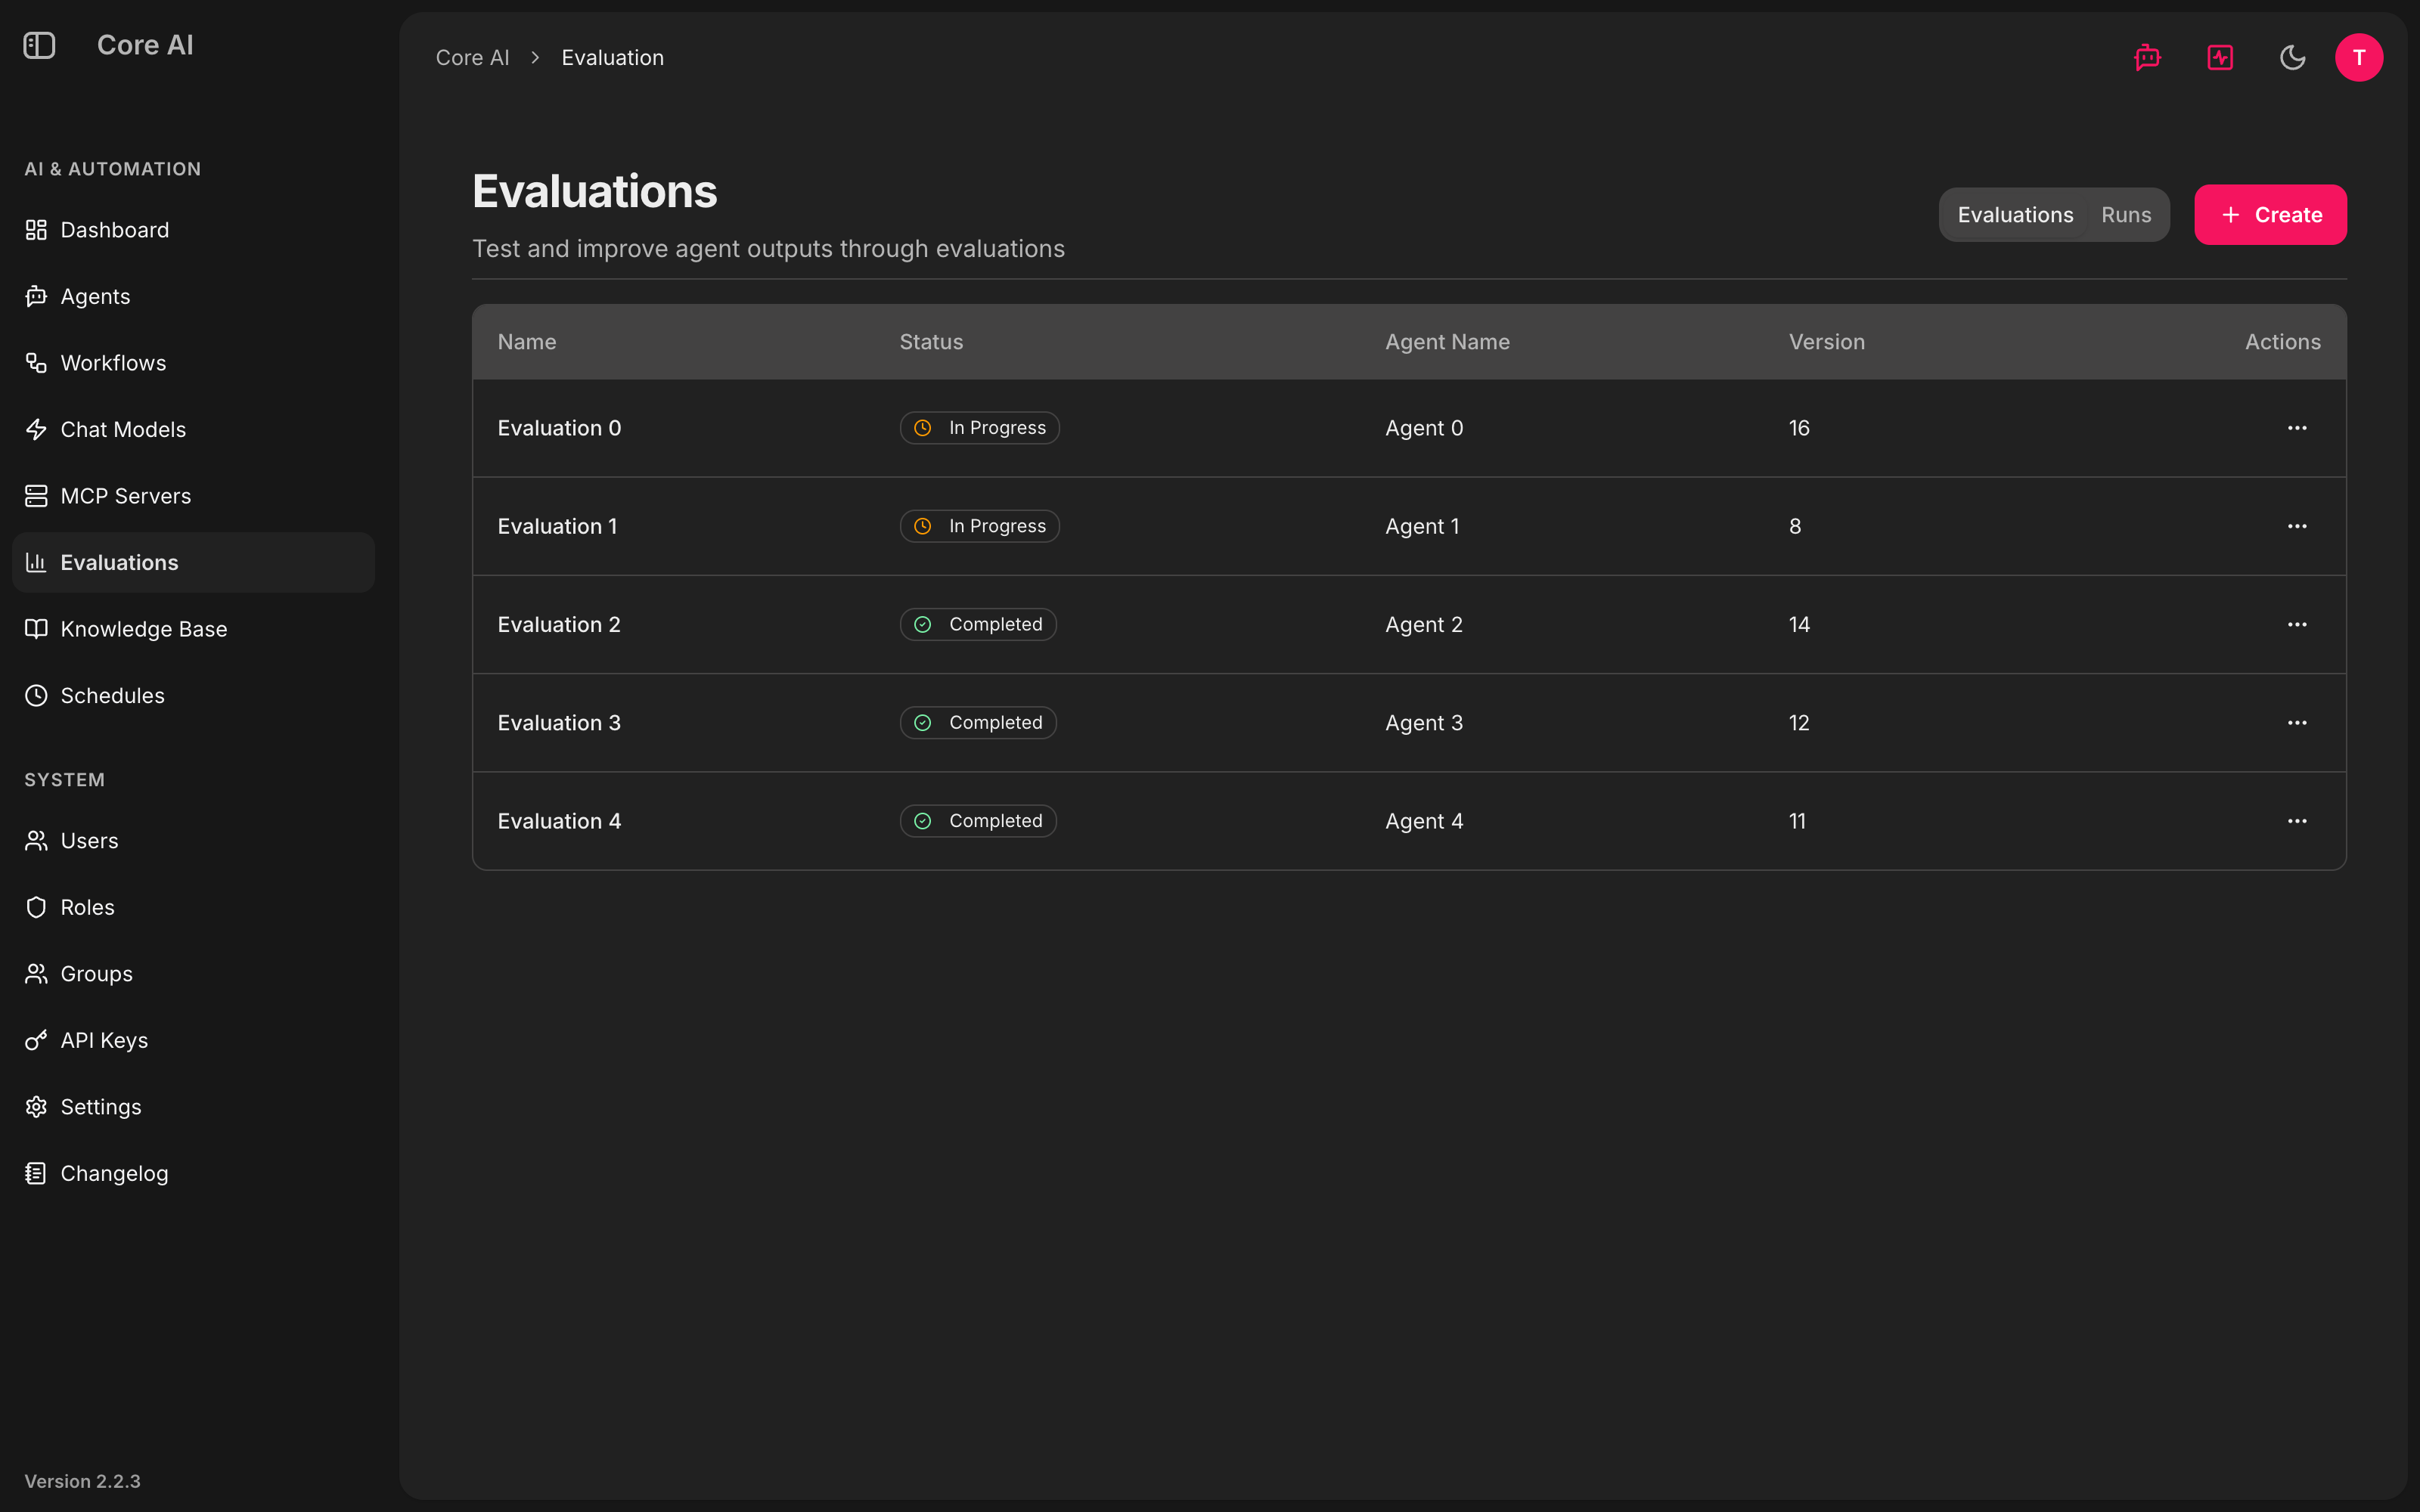Click the Dashboard grid icon
The image size is (2420, 1512).
click(x=36, y=230)
